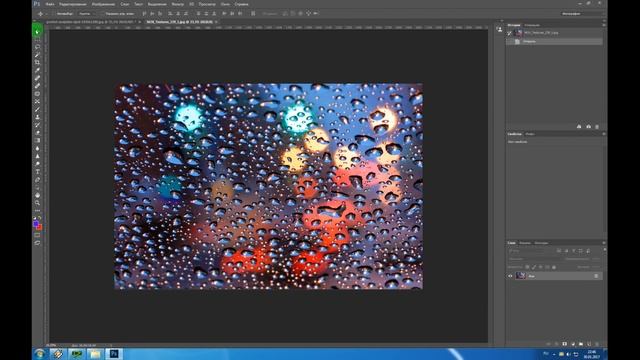Click Photoshop icon in Windows taskbar
Image resolution: width=640 pixels, height=360 pixels.
coord(114,353)
